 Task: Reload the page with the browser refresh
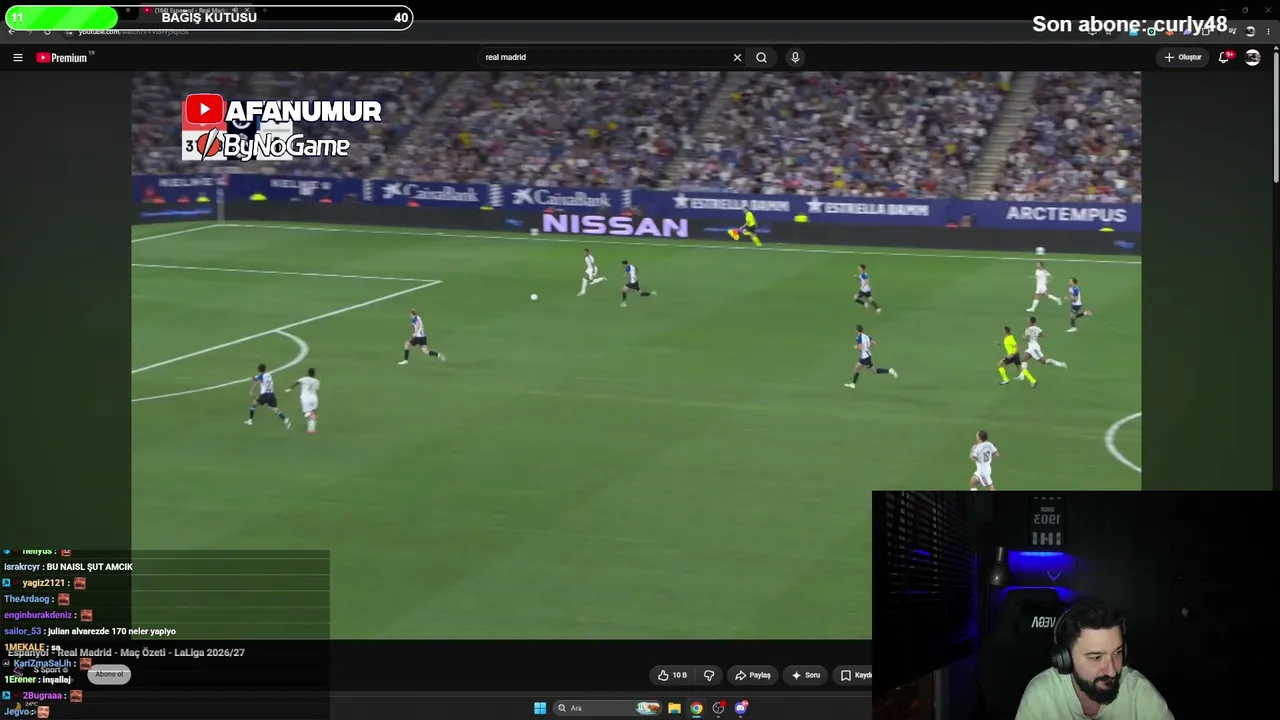click(47, 31)
